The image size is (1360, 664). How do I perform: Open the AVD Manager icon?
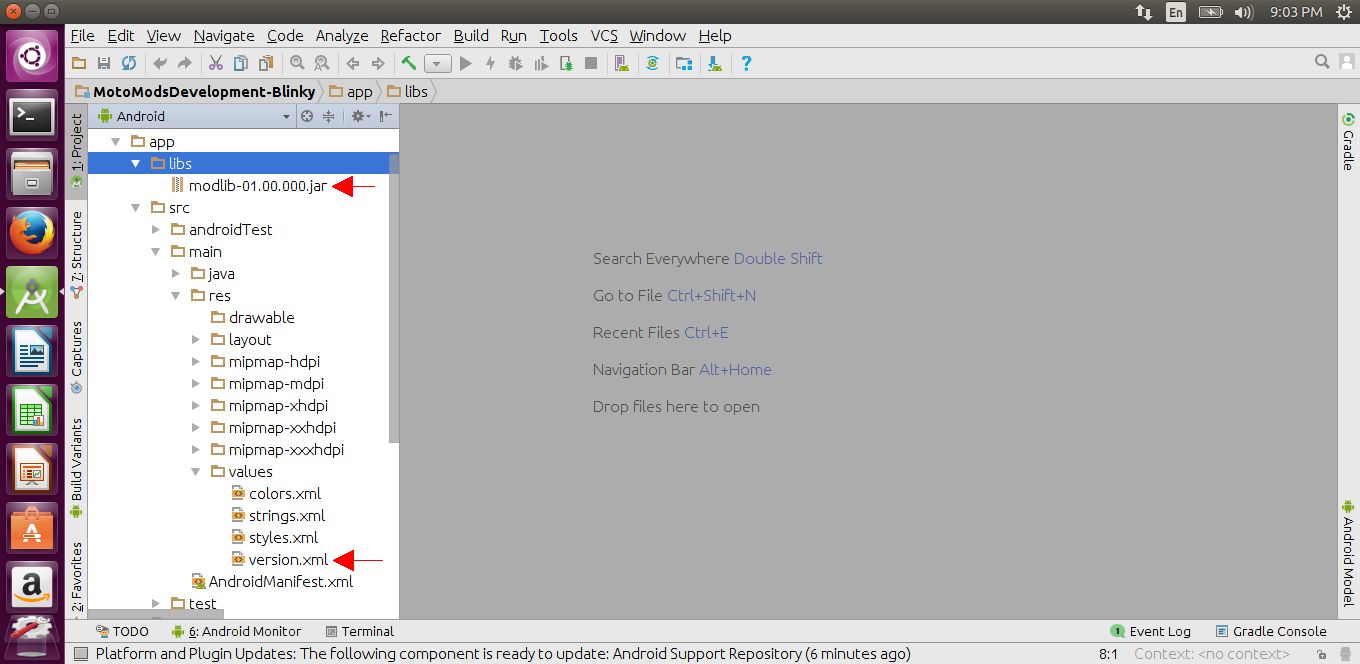(622, 63)
